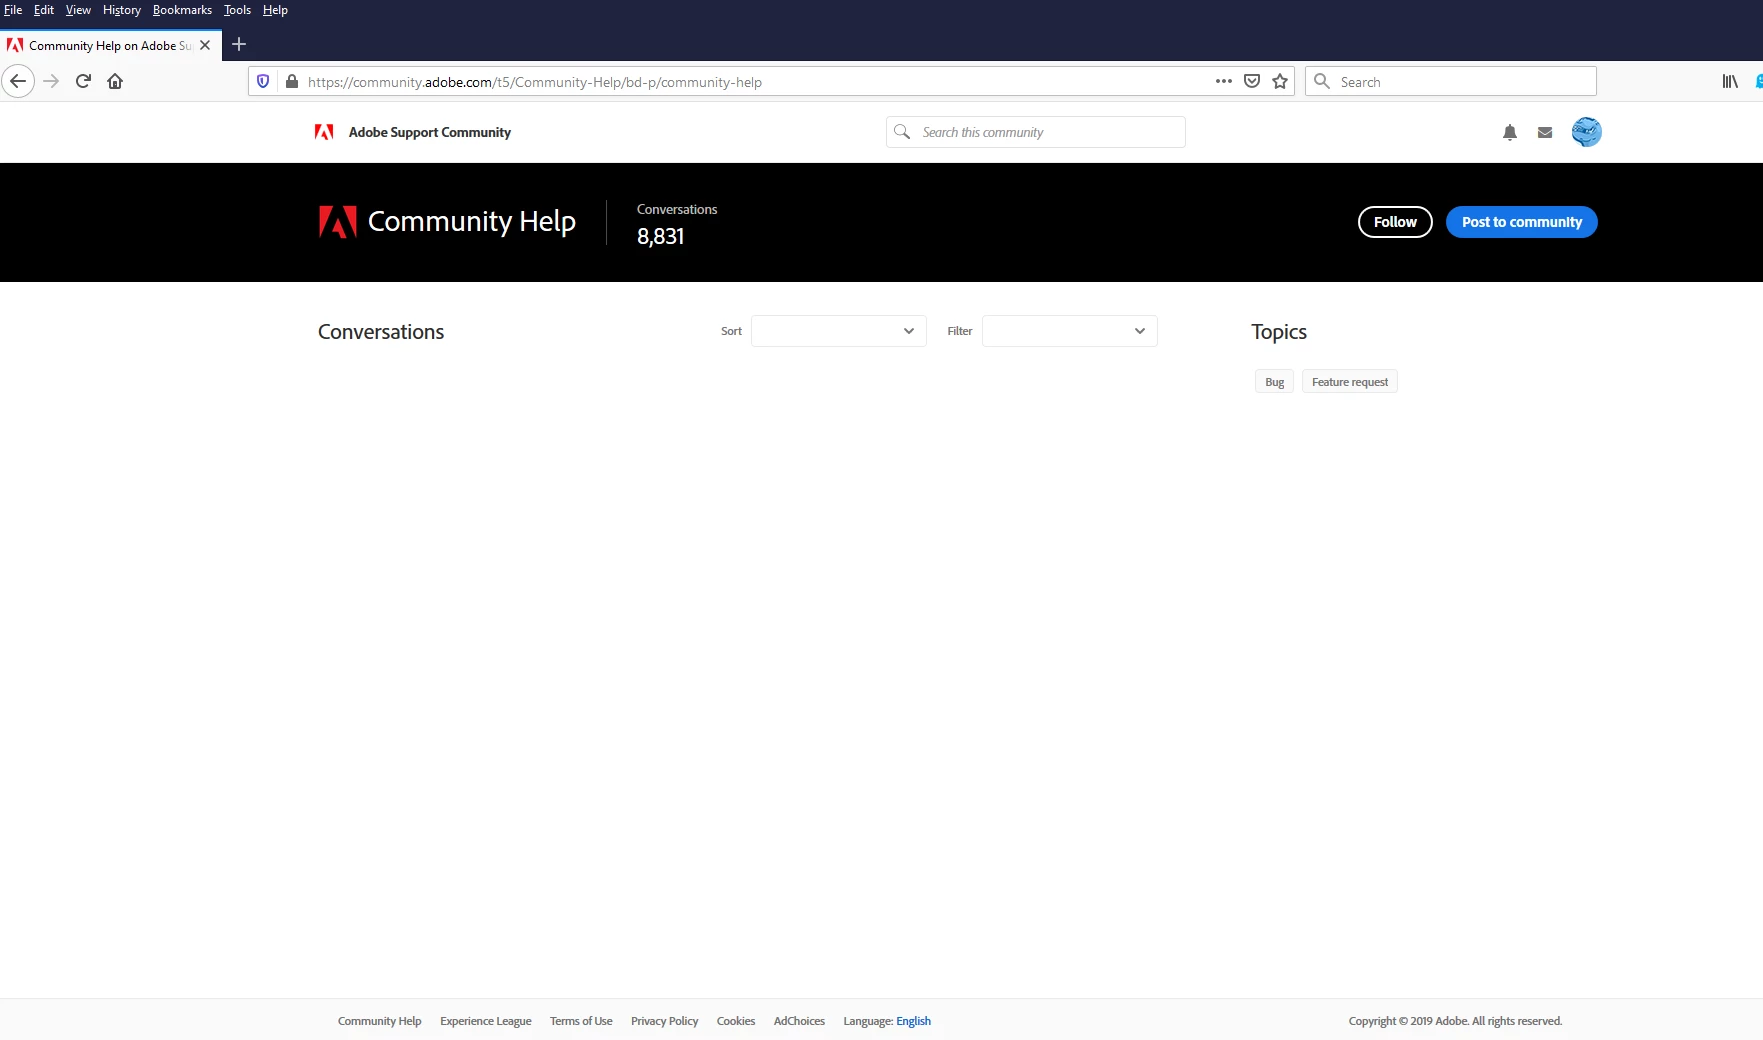1763x1040 pixels.
Task: Open Experience League footer link
Action: 485,1021
